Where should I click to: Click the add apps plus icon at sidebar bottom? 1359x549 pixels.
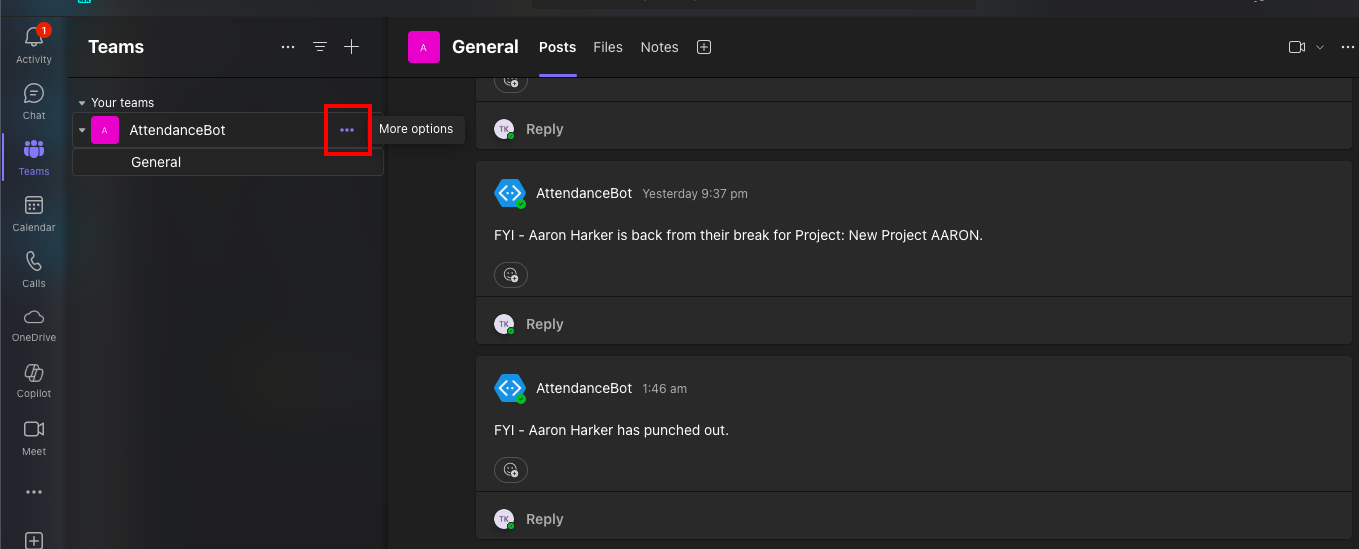click(x=34, y=540)
